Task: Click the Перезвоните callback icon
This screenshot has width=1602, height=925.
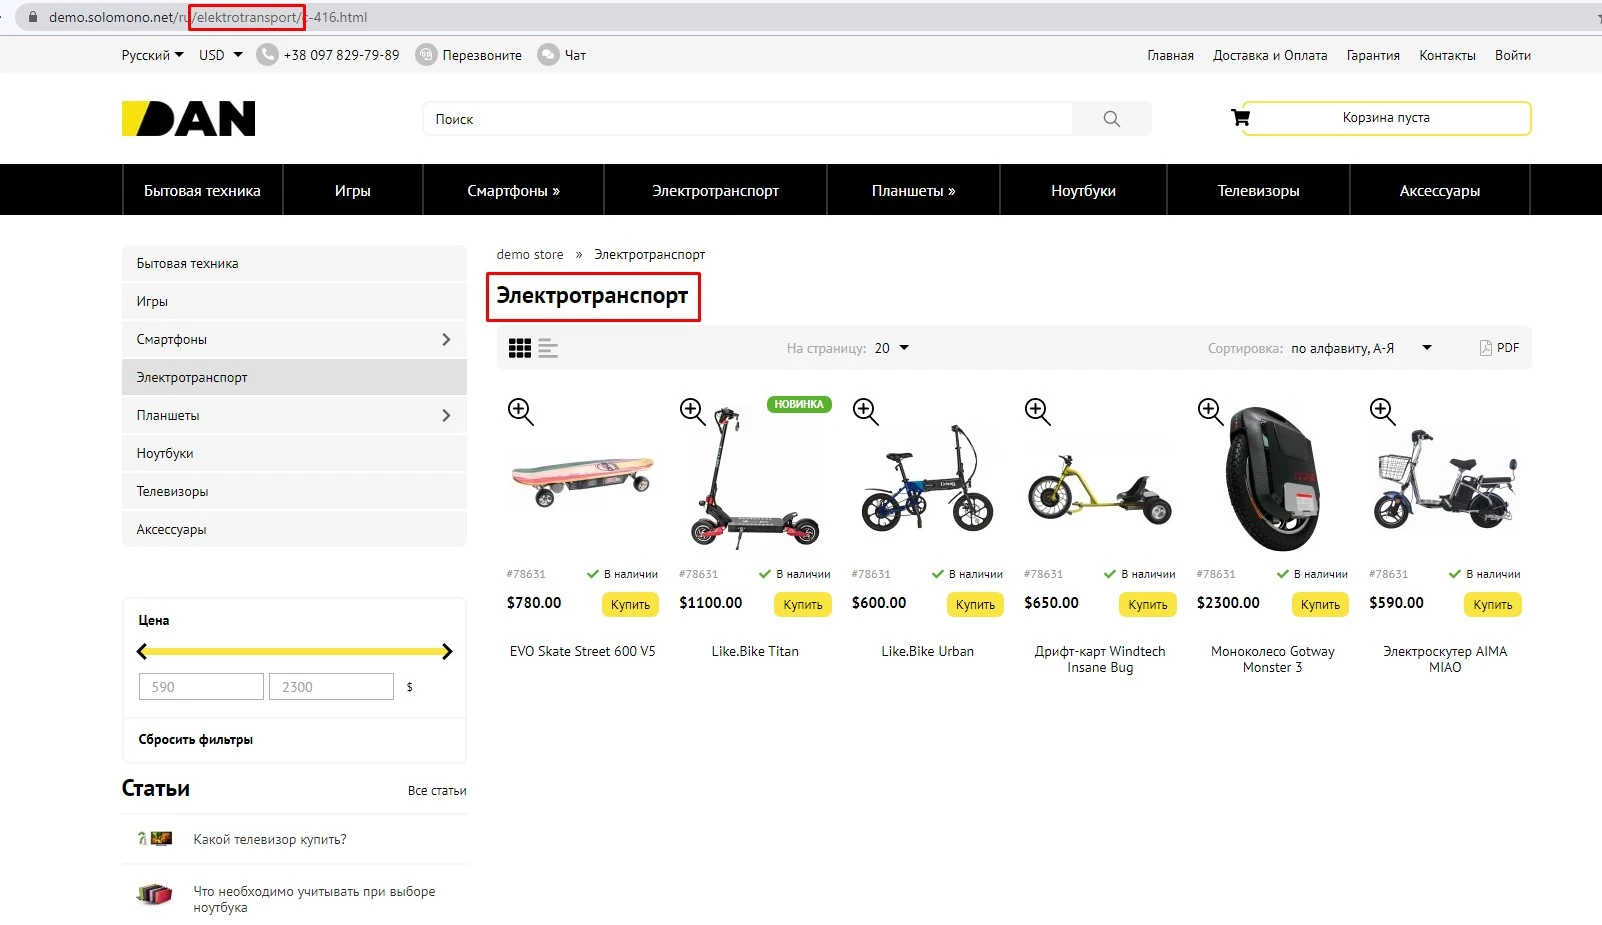Action: 429,55
